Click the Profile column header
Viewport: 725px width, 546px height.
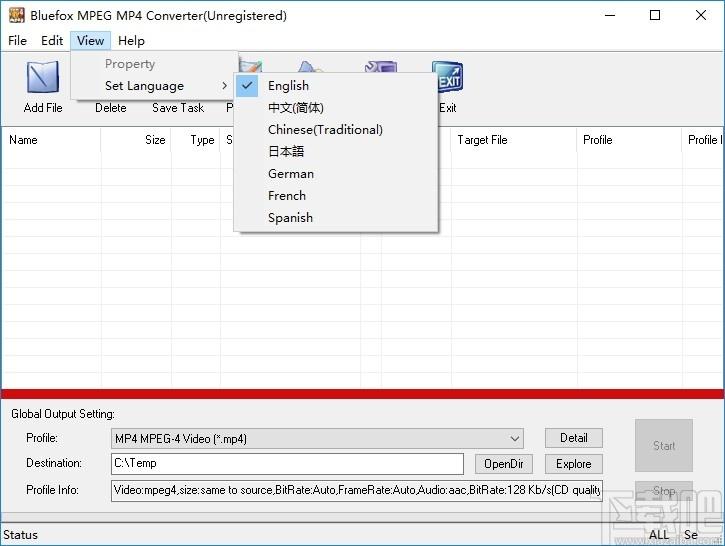(629, 140)
